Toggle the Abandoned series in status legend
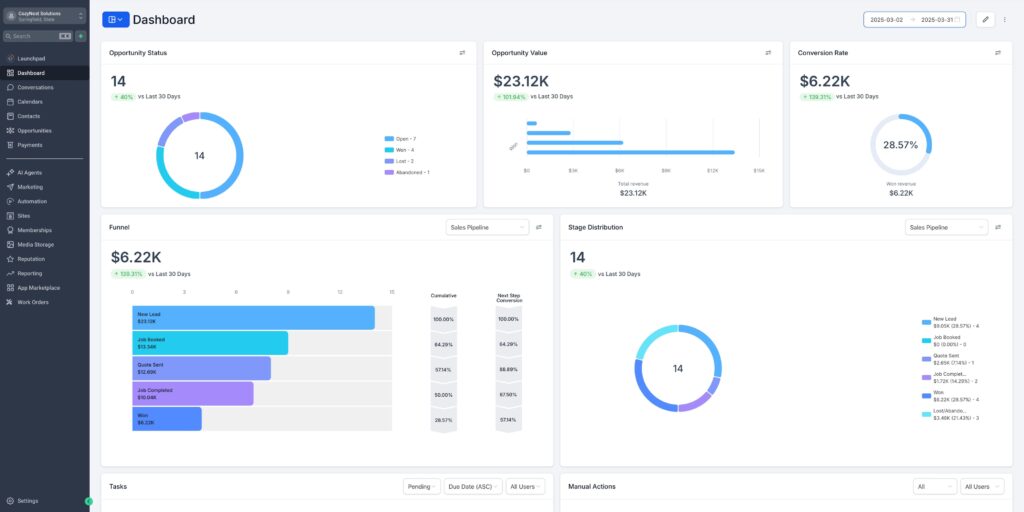Screen dimensions: 1024x512 coord(407,172)
